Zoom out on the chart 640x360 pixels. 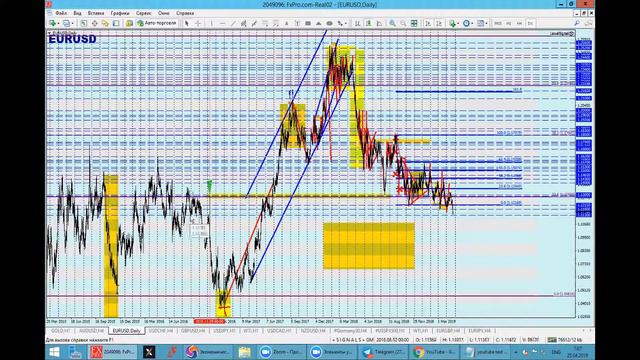(x=403, y=23)
